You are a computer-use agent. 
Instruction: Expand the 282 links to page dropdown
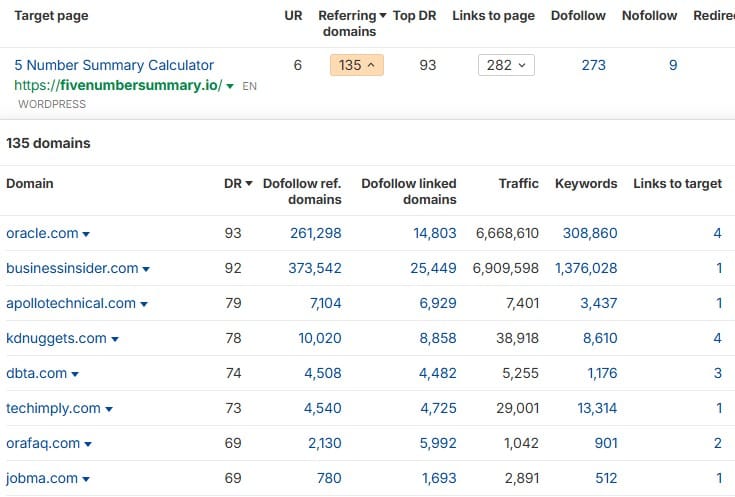(506, 65)
